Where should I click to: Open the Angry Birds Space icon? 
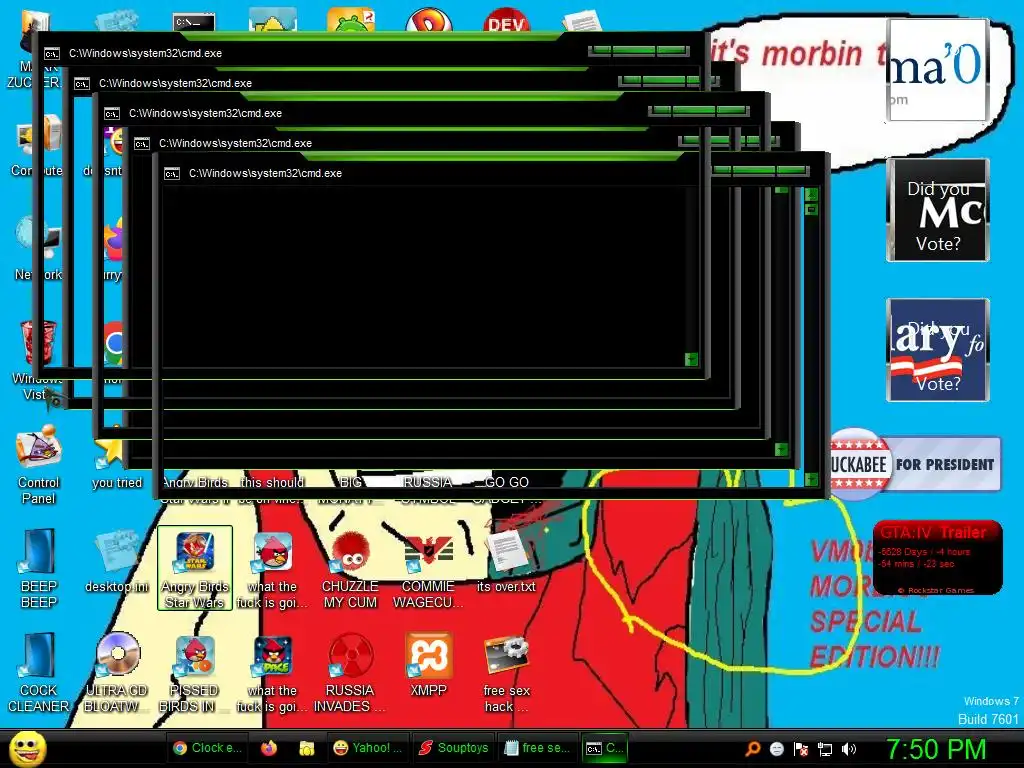pyautogui.click(x=272, y=673)
